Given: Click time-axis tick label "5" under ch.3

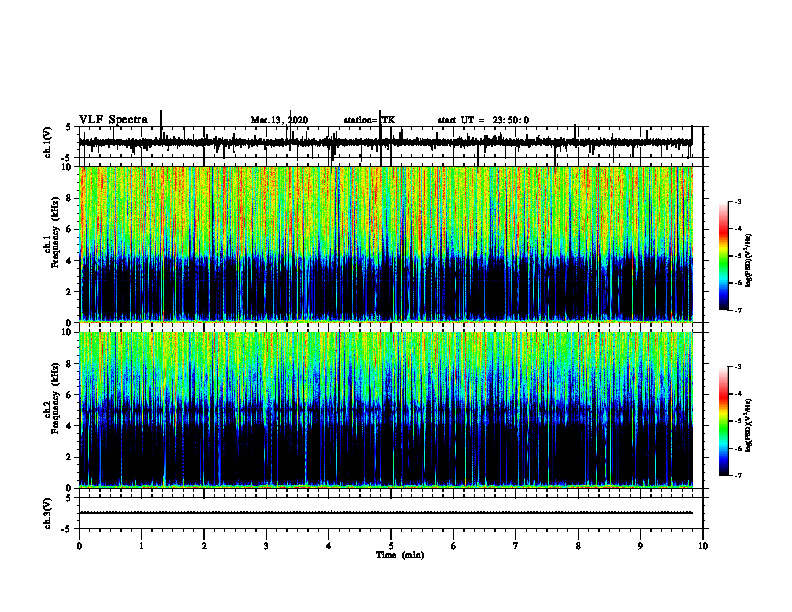Looking at the screenshot, I should 391,546.
